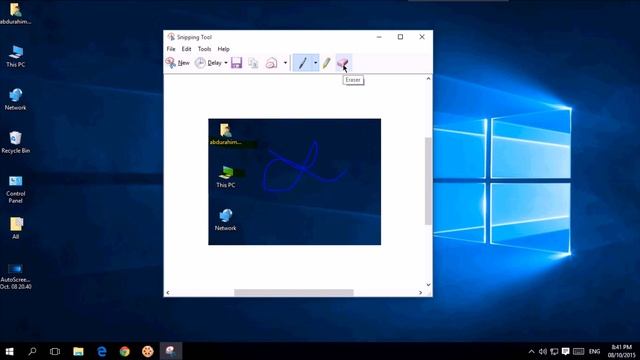Minimize the Snipping Tool window
This screenshot has height=360, width=640.
tap(379, 37)
